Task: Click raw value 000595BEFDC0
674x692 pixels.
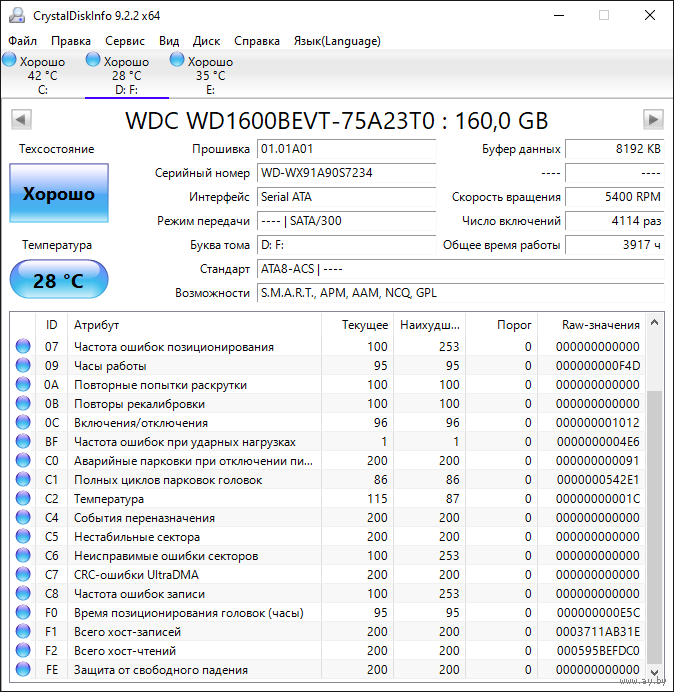Action: [598, 651]
